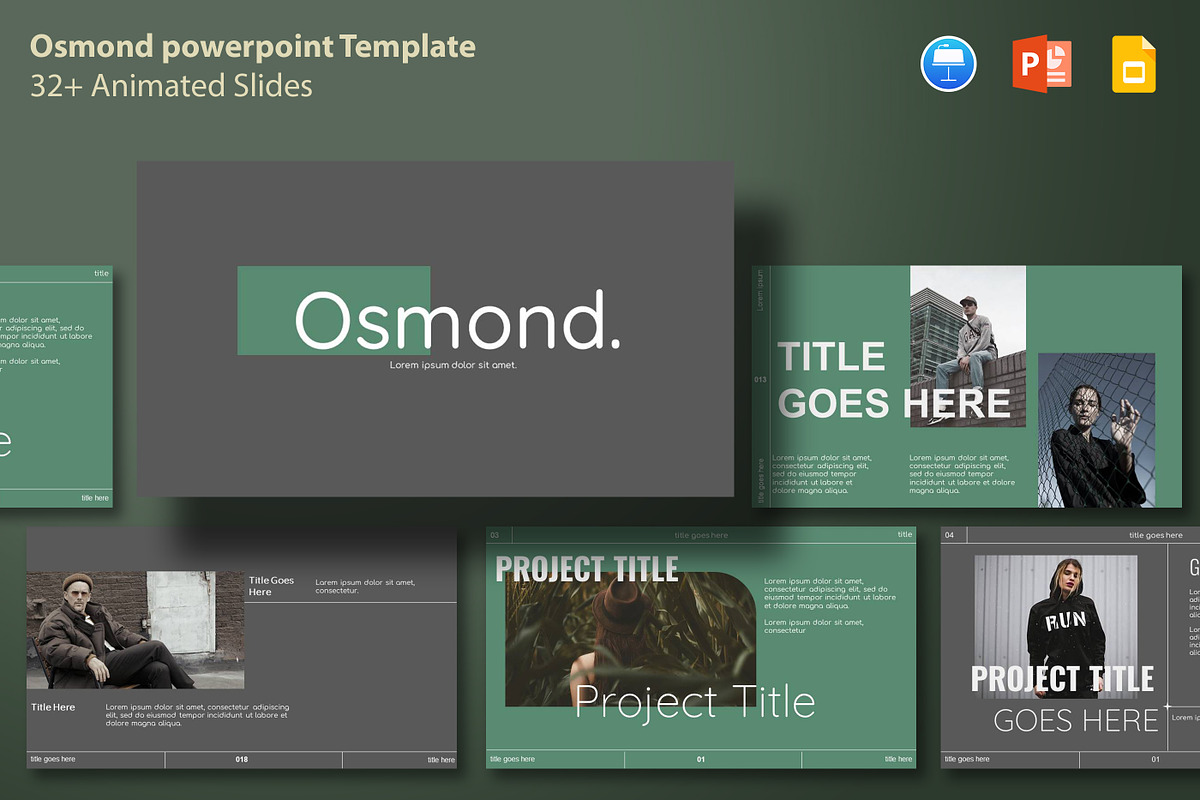Click the 'Title Here' label on the bottom-left slide
Viewport: 1200px width, 800px height.
pos(53,707)
